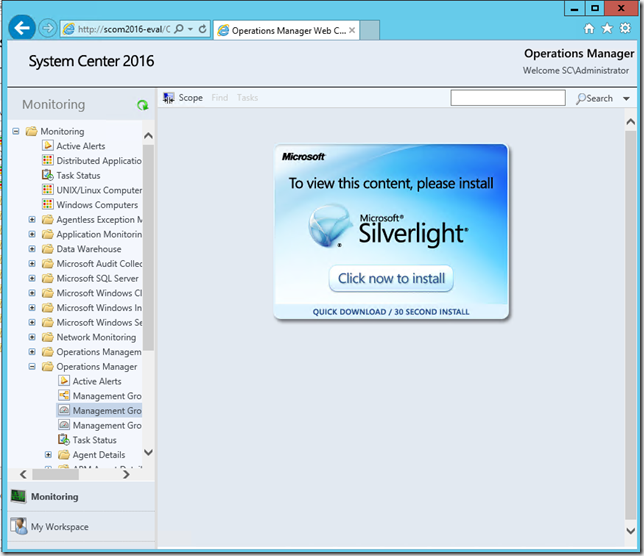Expand the Agentless Exception Monitoring folder

32,219
